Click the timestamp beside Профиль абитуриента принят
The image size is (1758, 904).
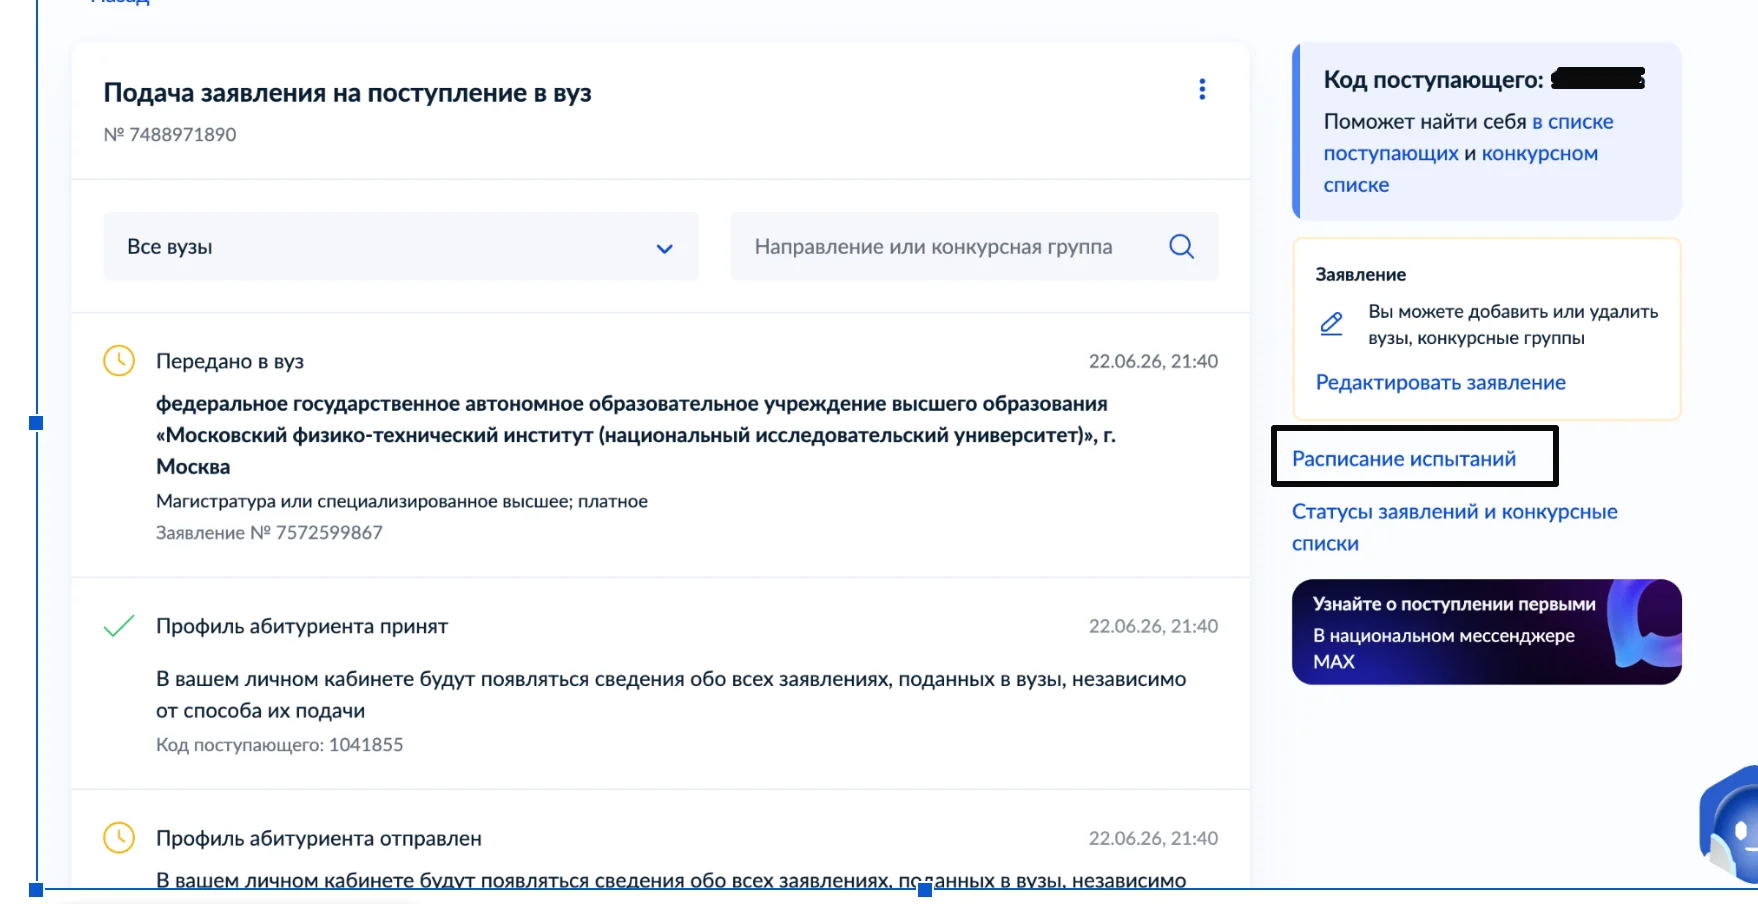click(1153, 626)
